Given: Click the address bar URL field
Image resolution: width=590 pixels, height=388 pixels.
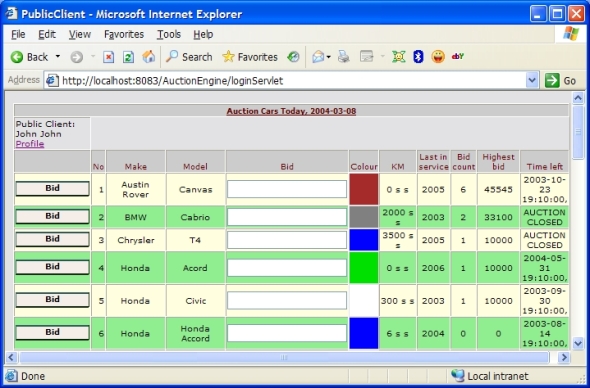Looking at the screenshot, I should (293, 81).
